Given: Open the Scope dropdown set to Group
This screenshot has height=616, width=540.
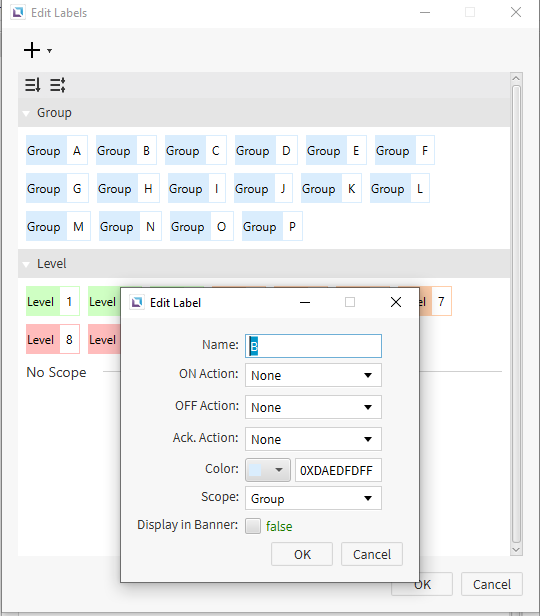Looking at the screenshot, I should point(313,498).
